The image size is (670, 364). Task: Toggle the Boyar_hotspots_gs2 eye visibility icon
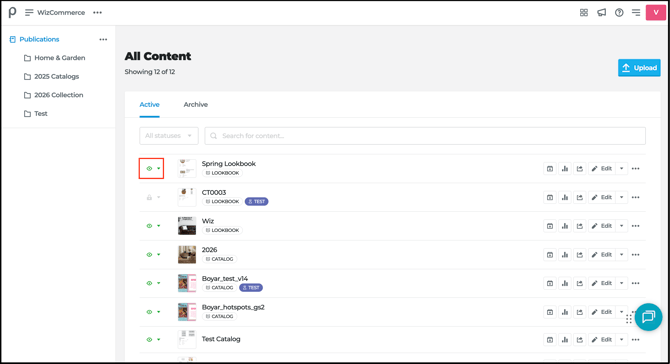[149, 312]
